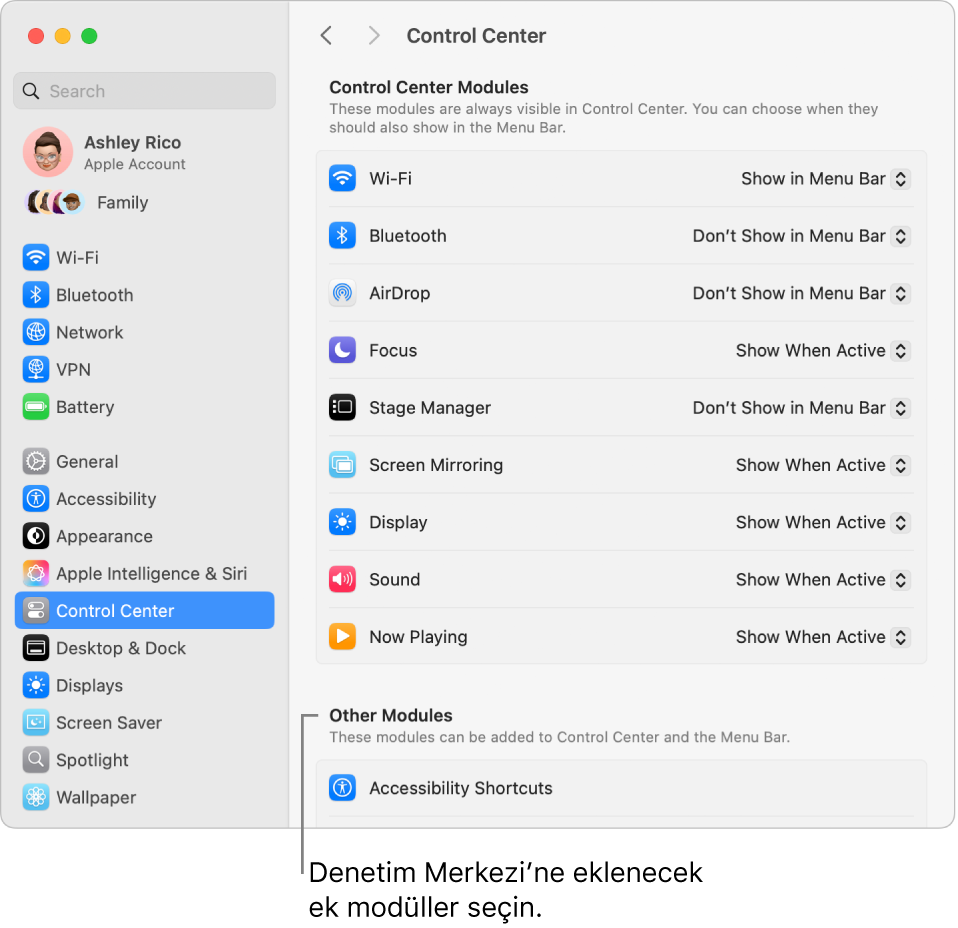
Task: Click the Accessibility icon in the sidebar
Action: pyautogui.click(x=36, y=499)
